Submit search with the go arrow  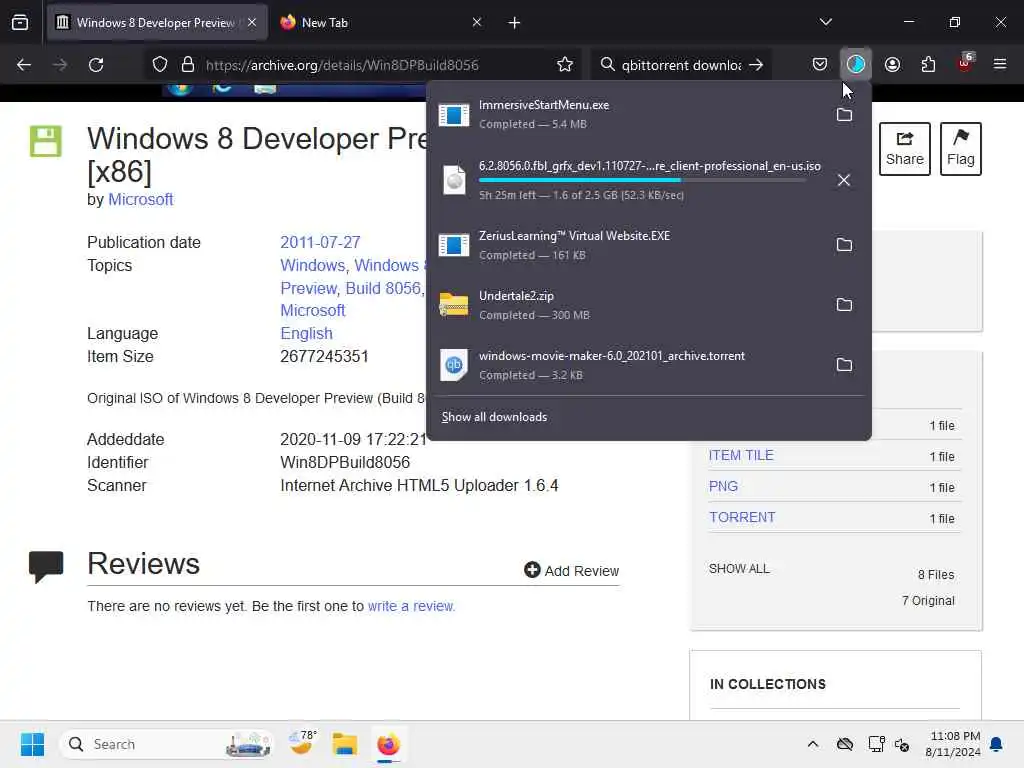tap(756, 65)
